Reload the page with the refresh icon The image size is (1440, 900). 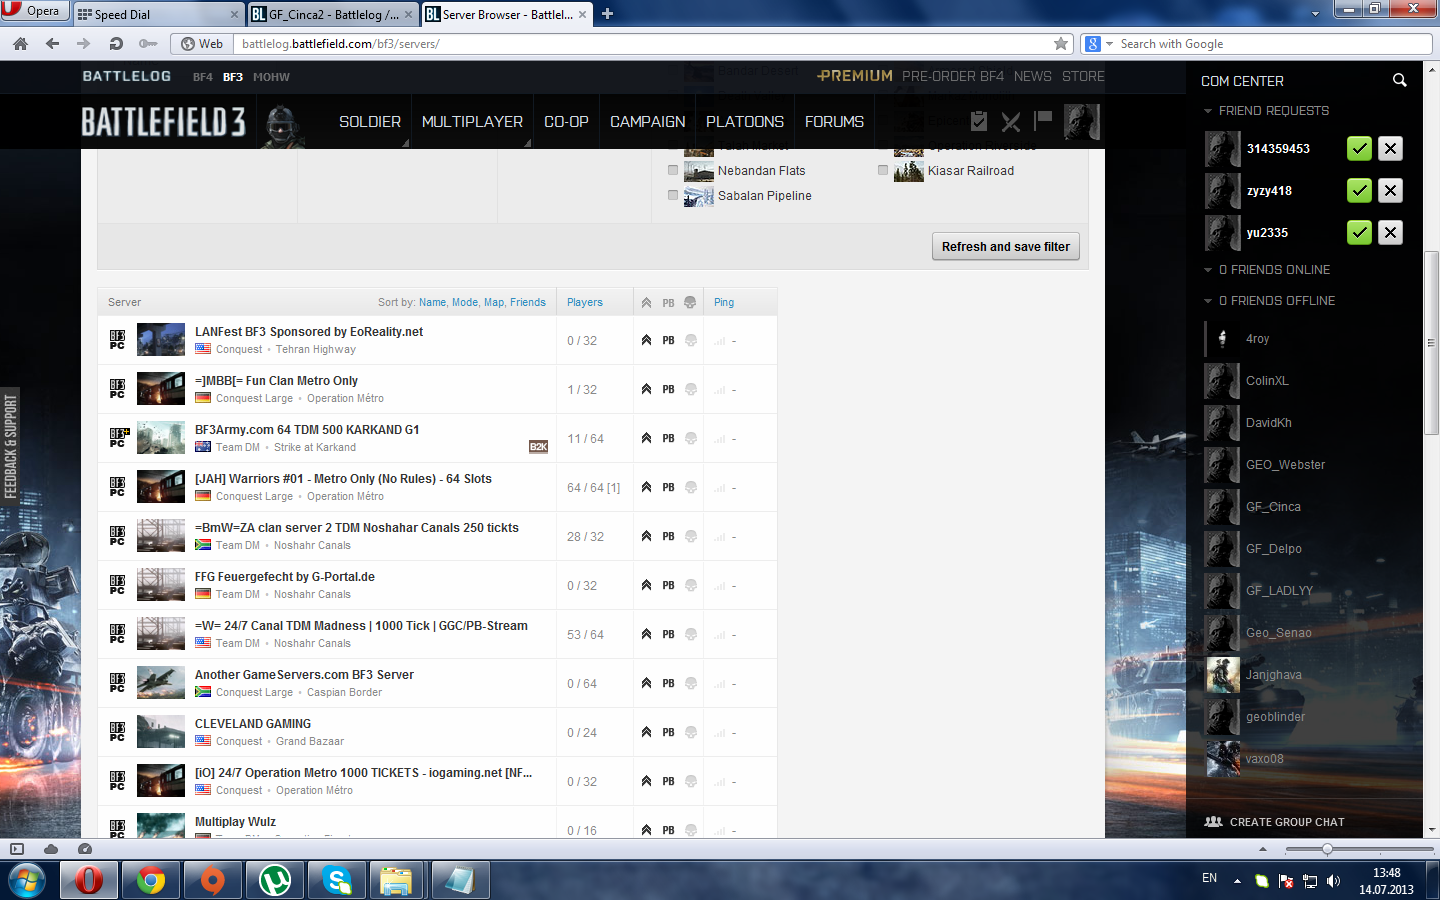click(116, 44)
